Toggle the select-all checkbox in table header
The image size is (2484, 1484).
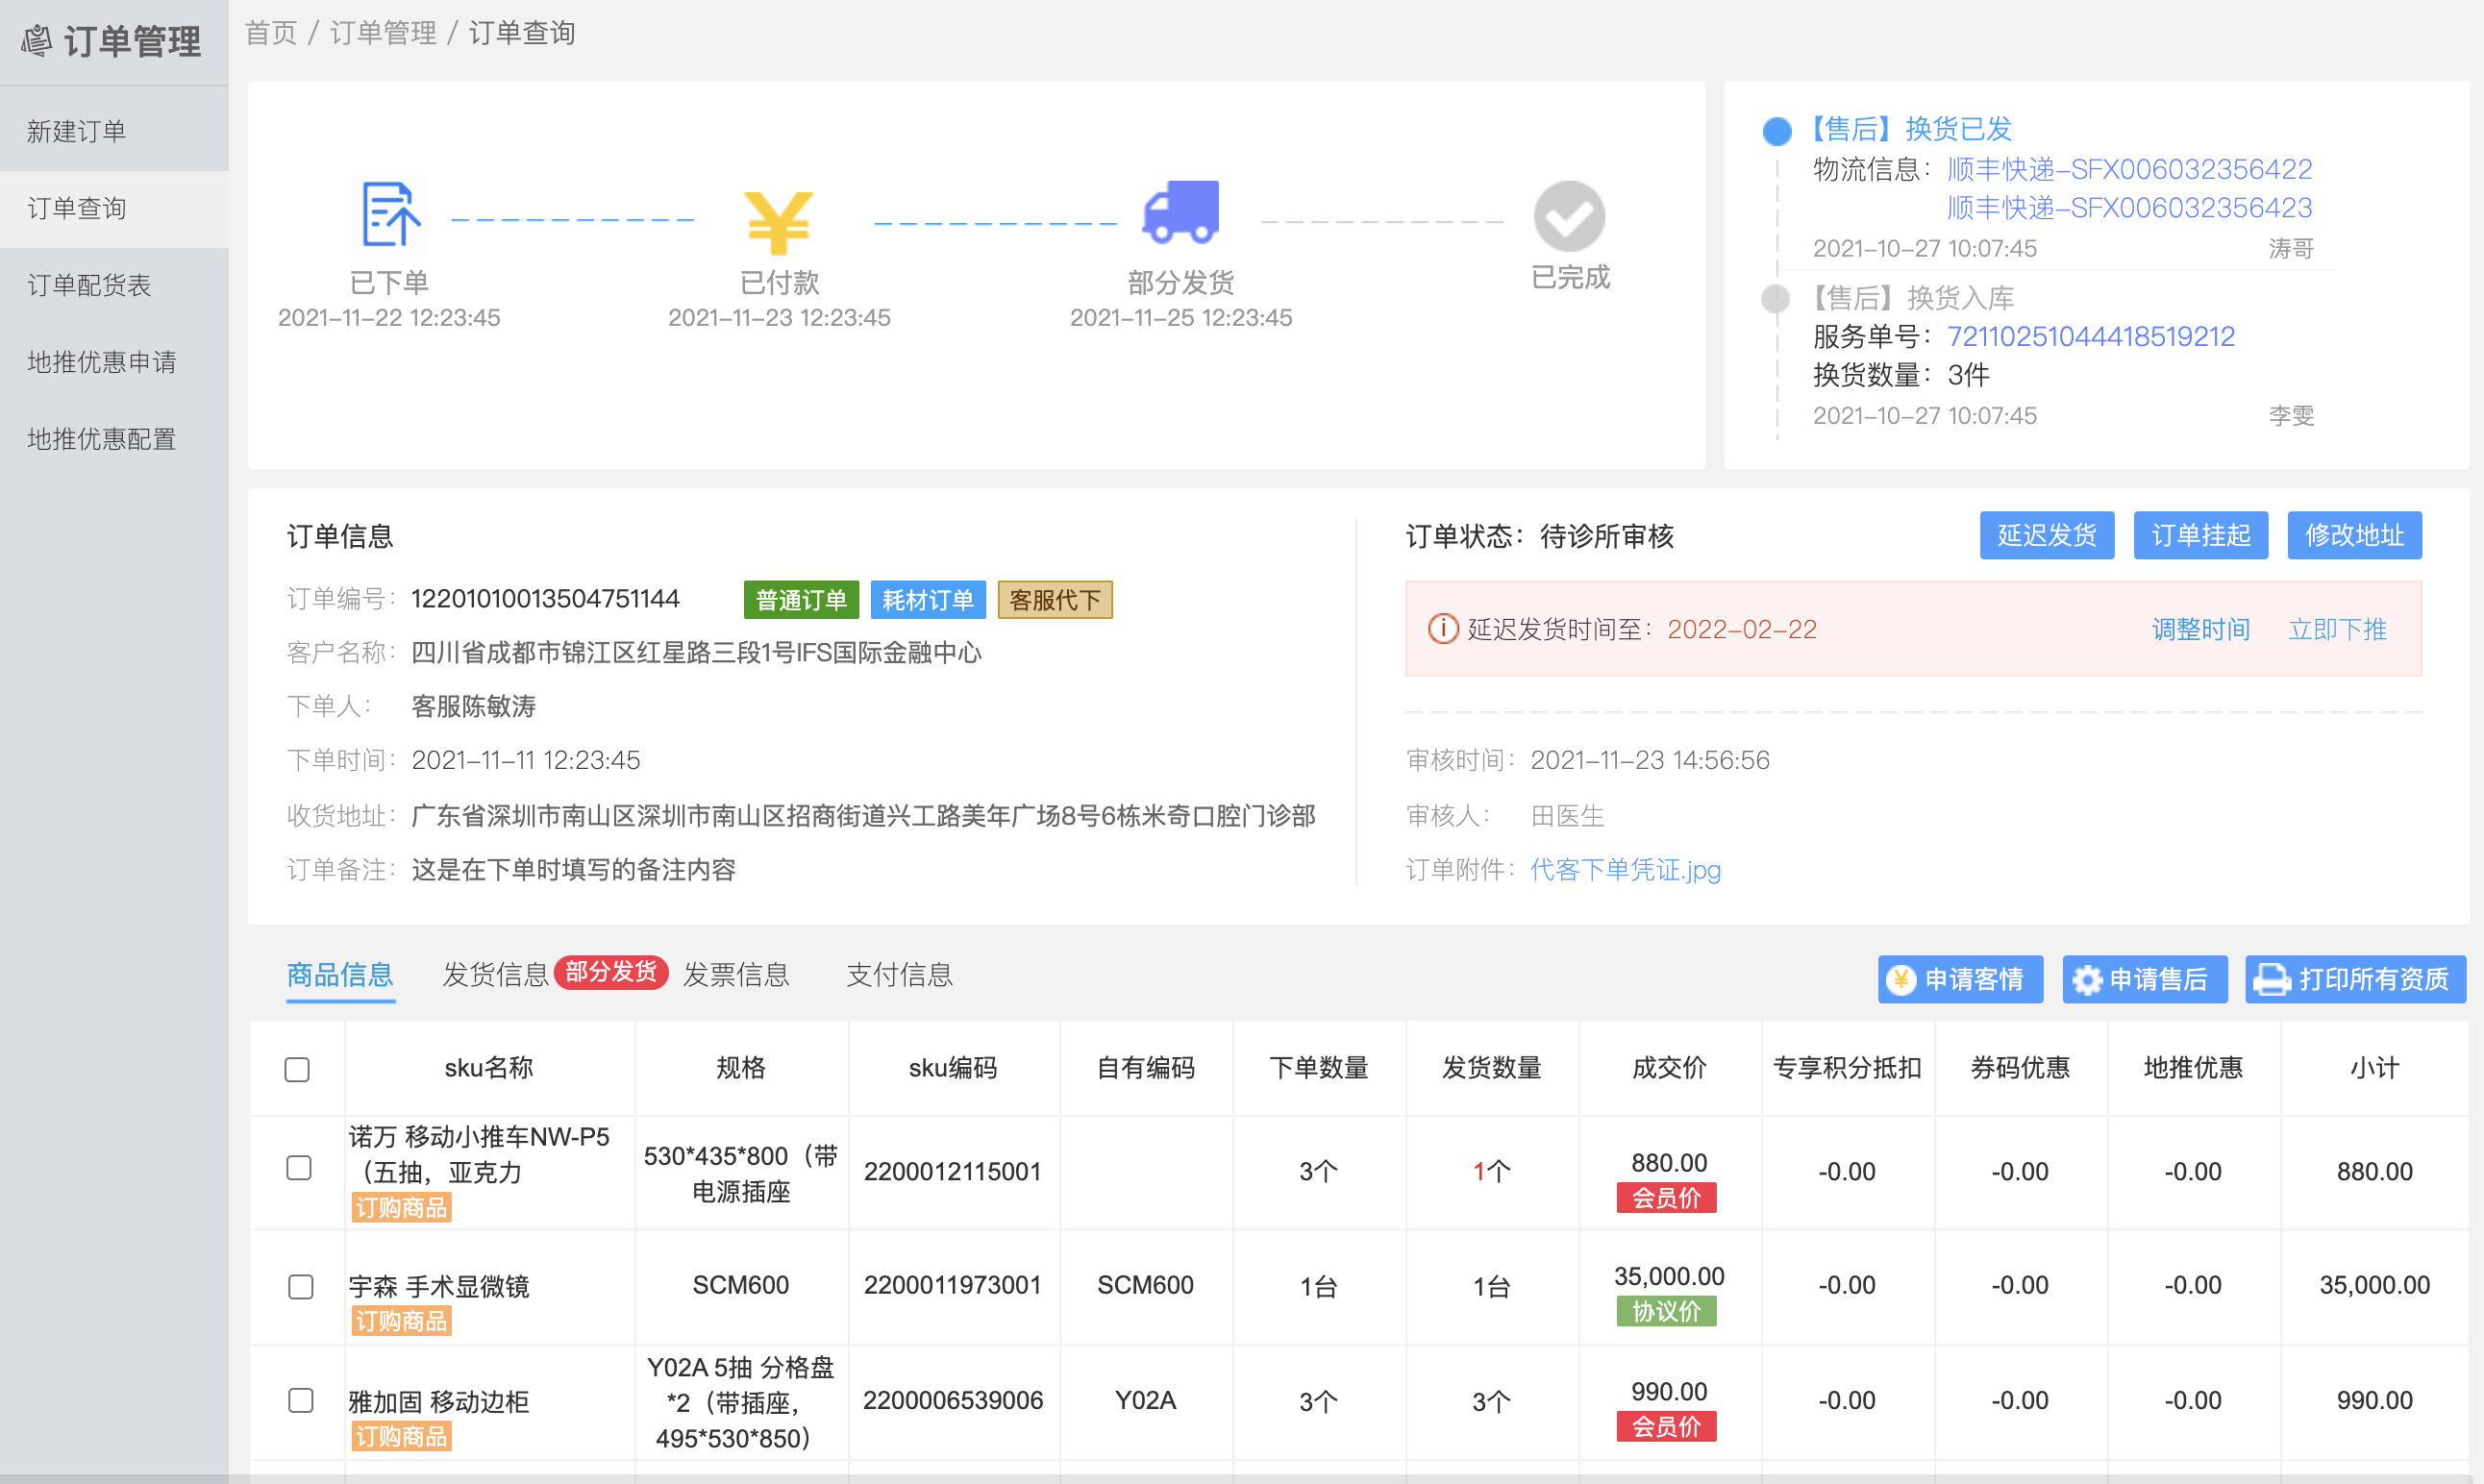[297, 1069]
